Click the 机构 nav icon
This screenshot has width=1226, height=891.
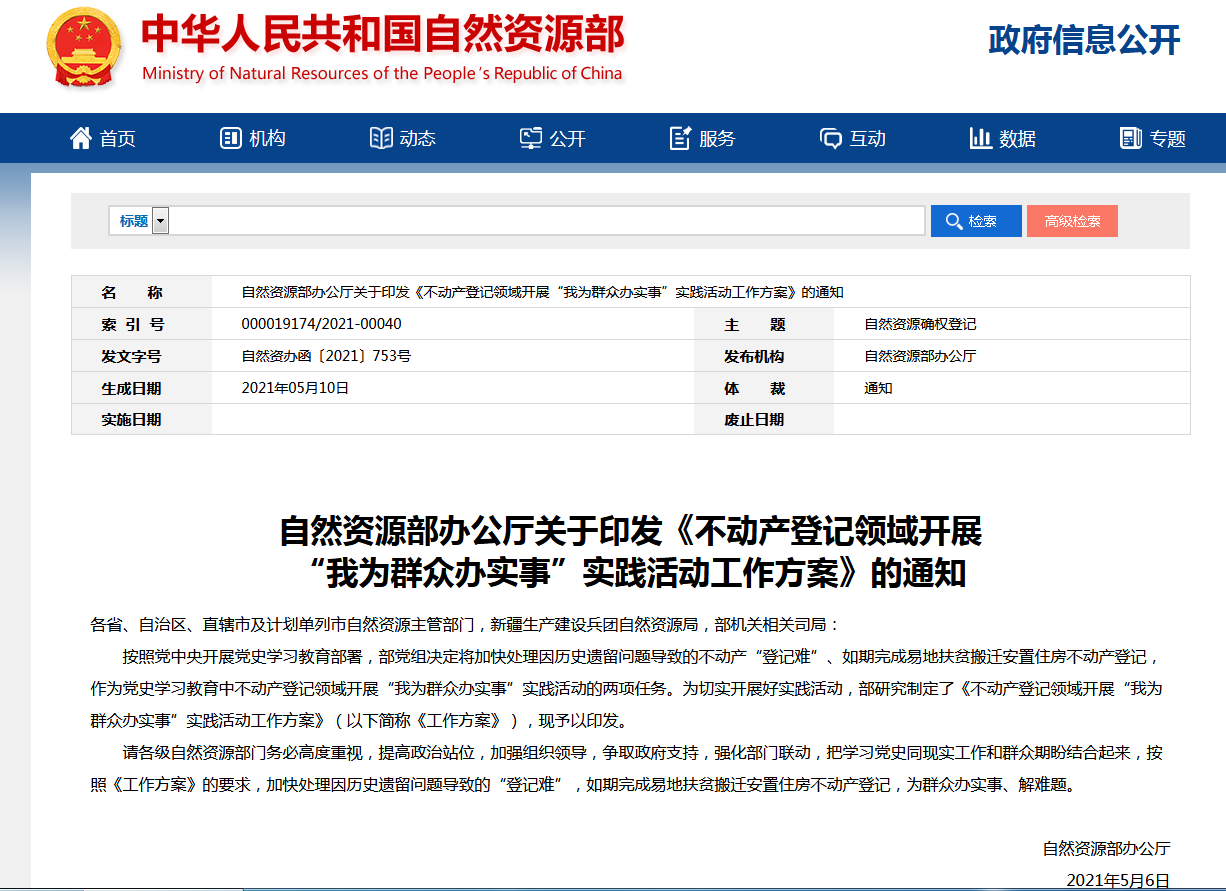[231, 138]
